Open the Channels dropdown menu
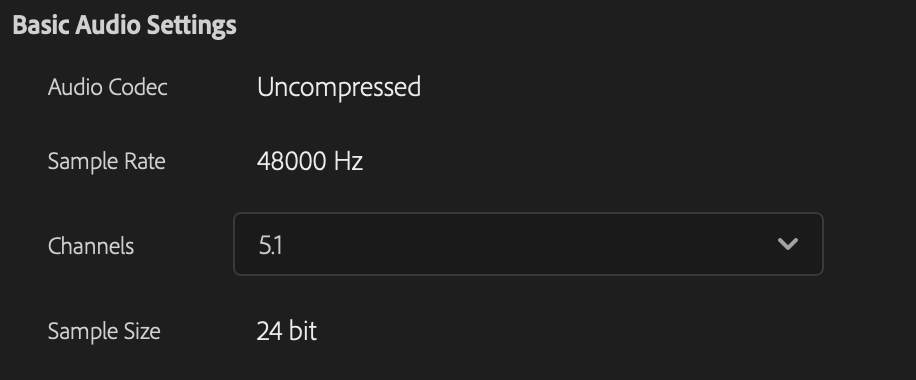Screen dimensions: 916x380 pyautogui.click(x=528, y=244)
